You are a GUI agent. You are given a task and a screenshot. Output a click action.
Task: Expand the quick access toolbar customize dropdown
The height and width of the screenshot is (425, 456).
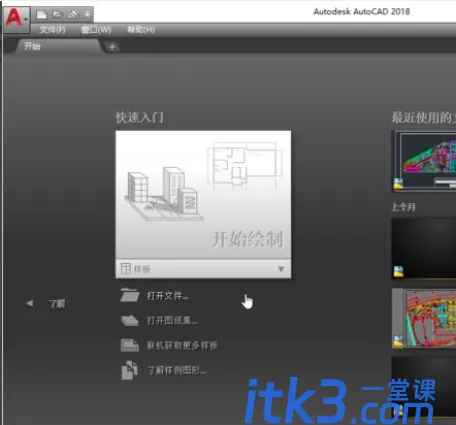coord(88,14)
